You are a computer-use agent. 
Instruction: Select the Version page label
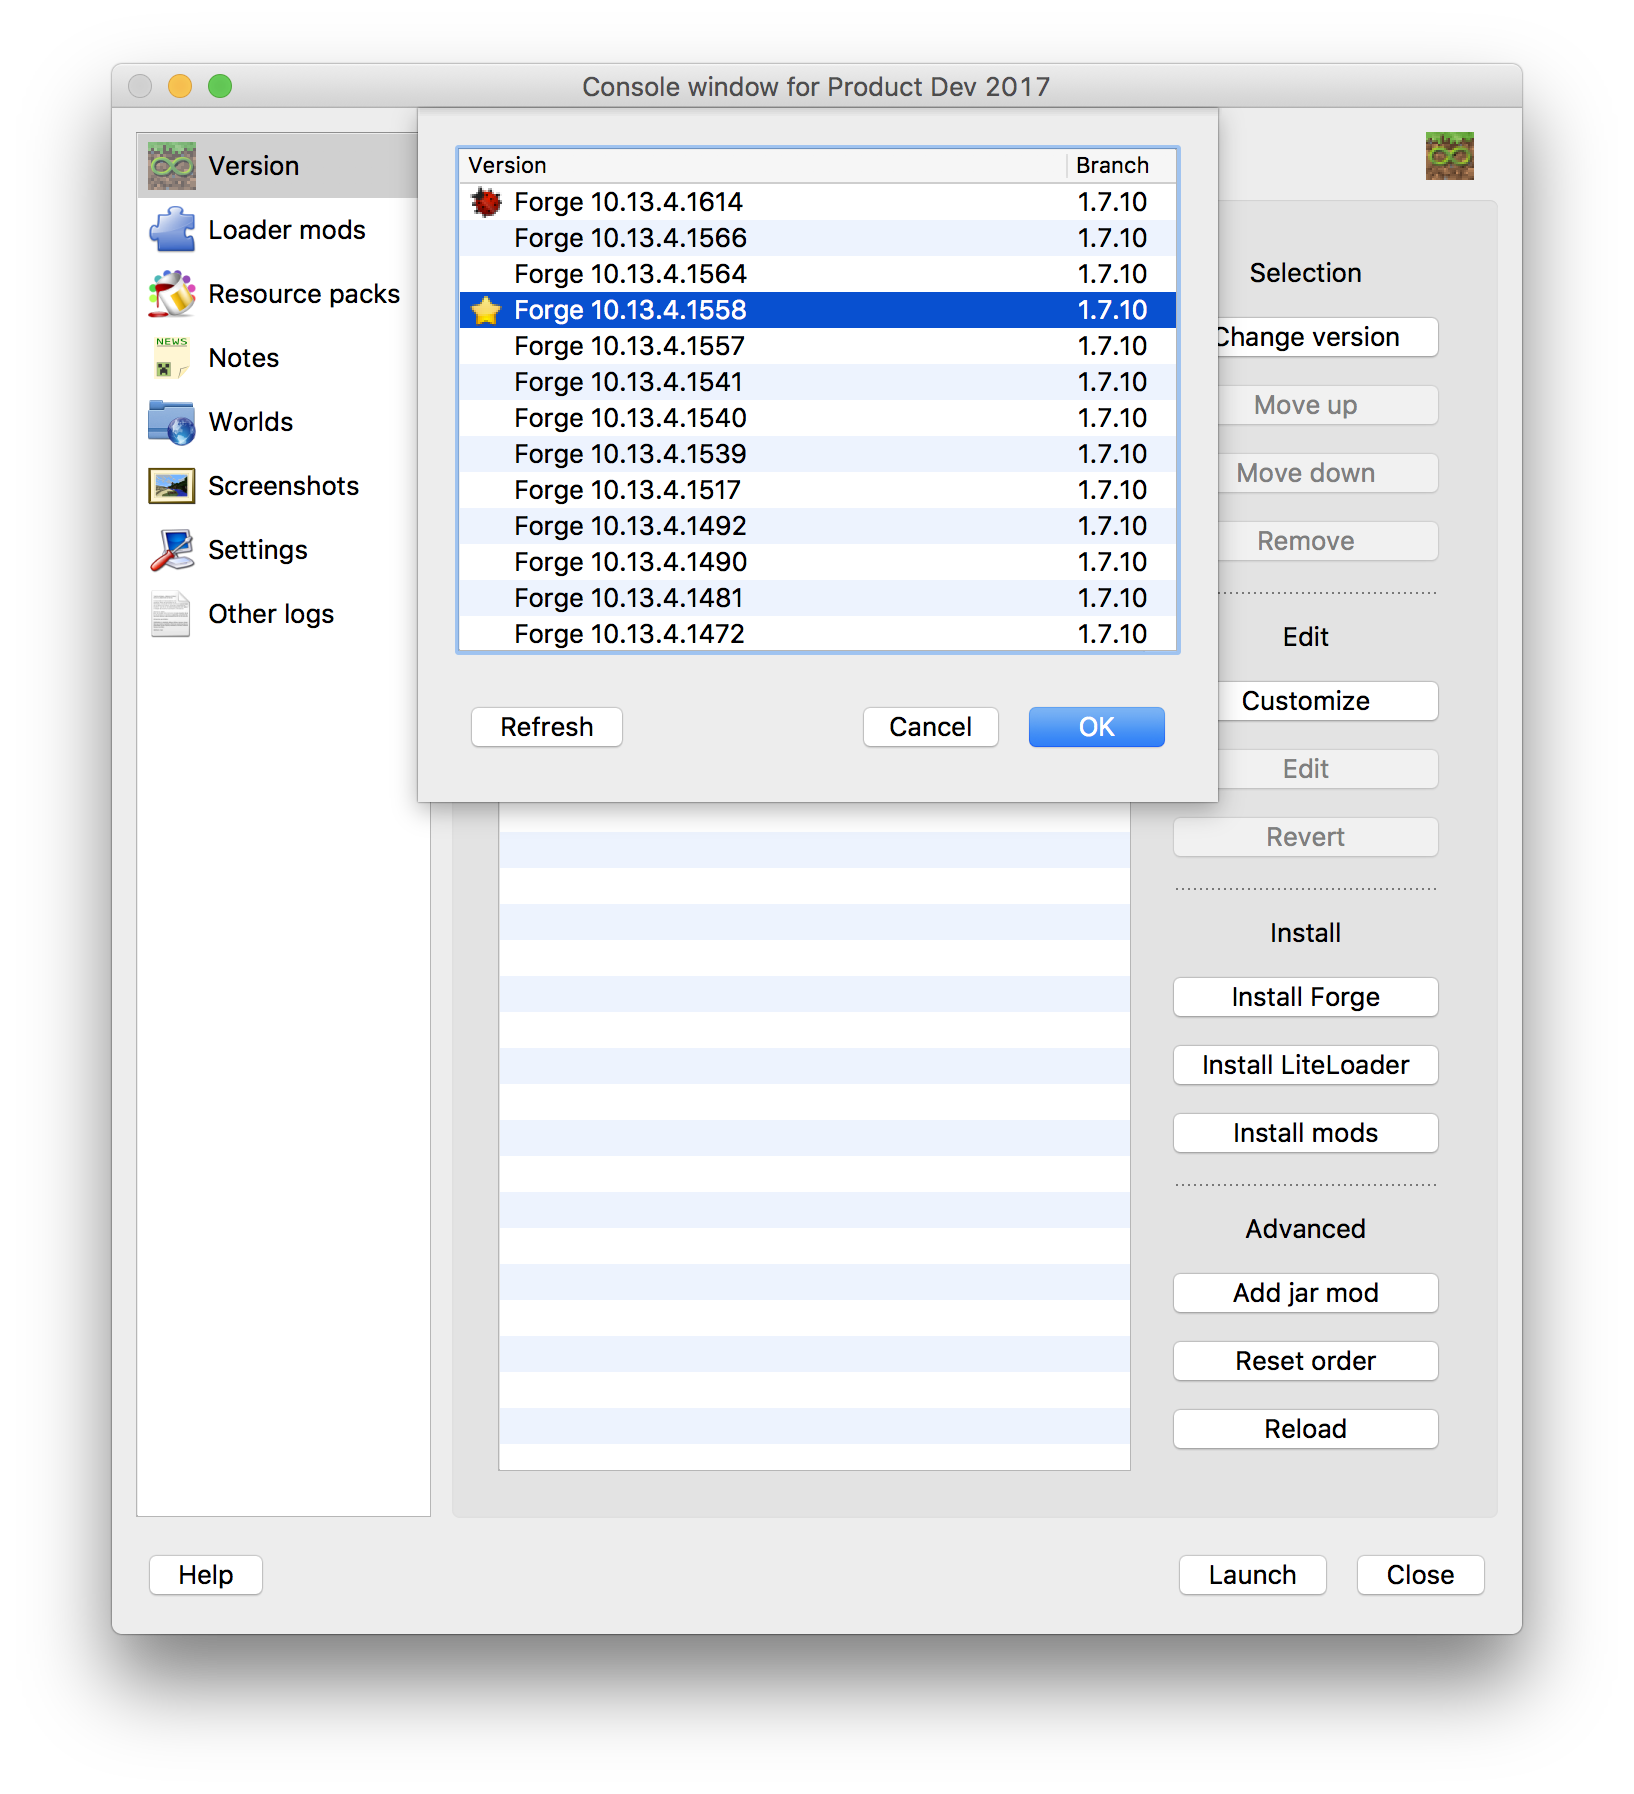tap(253, 166)
